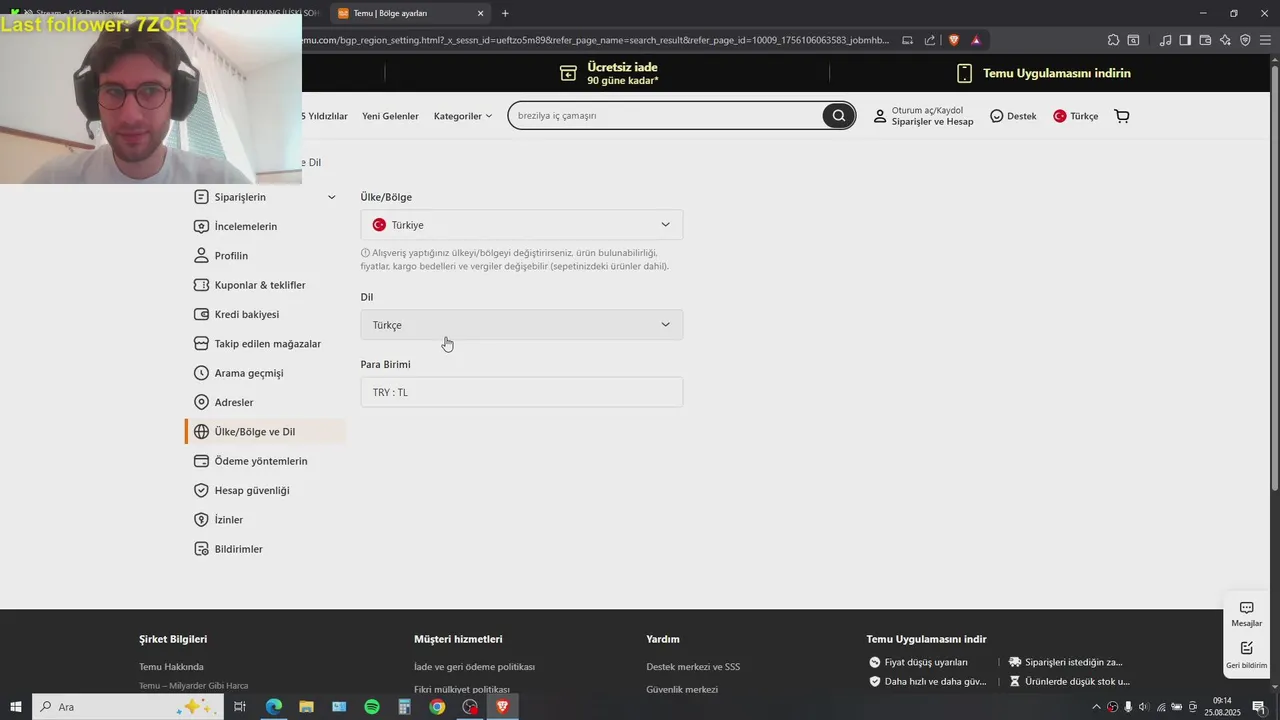Close the Temu Bölge ayarları tab
The image size is (1280, 720).
coord(481,13)
